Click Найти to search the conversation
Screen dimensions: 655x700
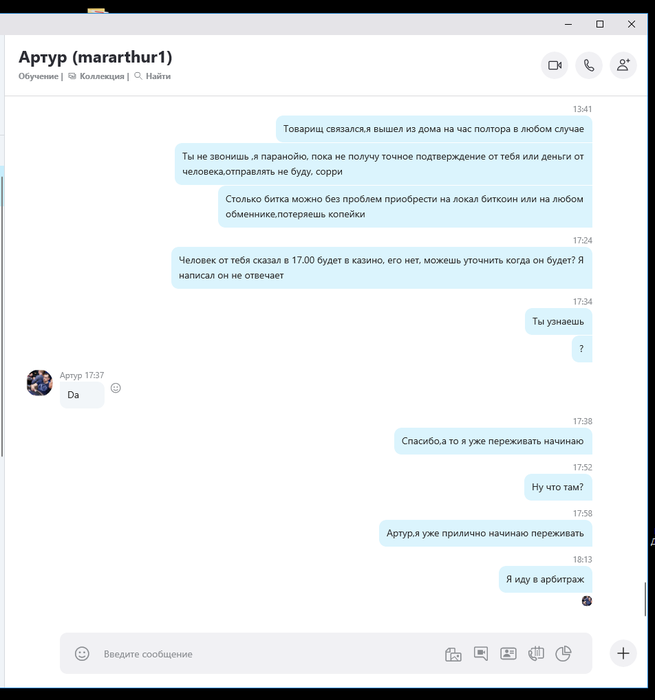pyautogui.click(x=153, y=76)
